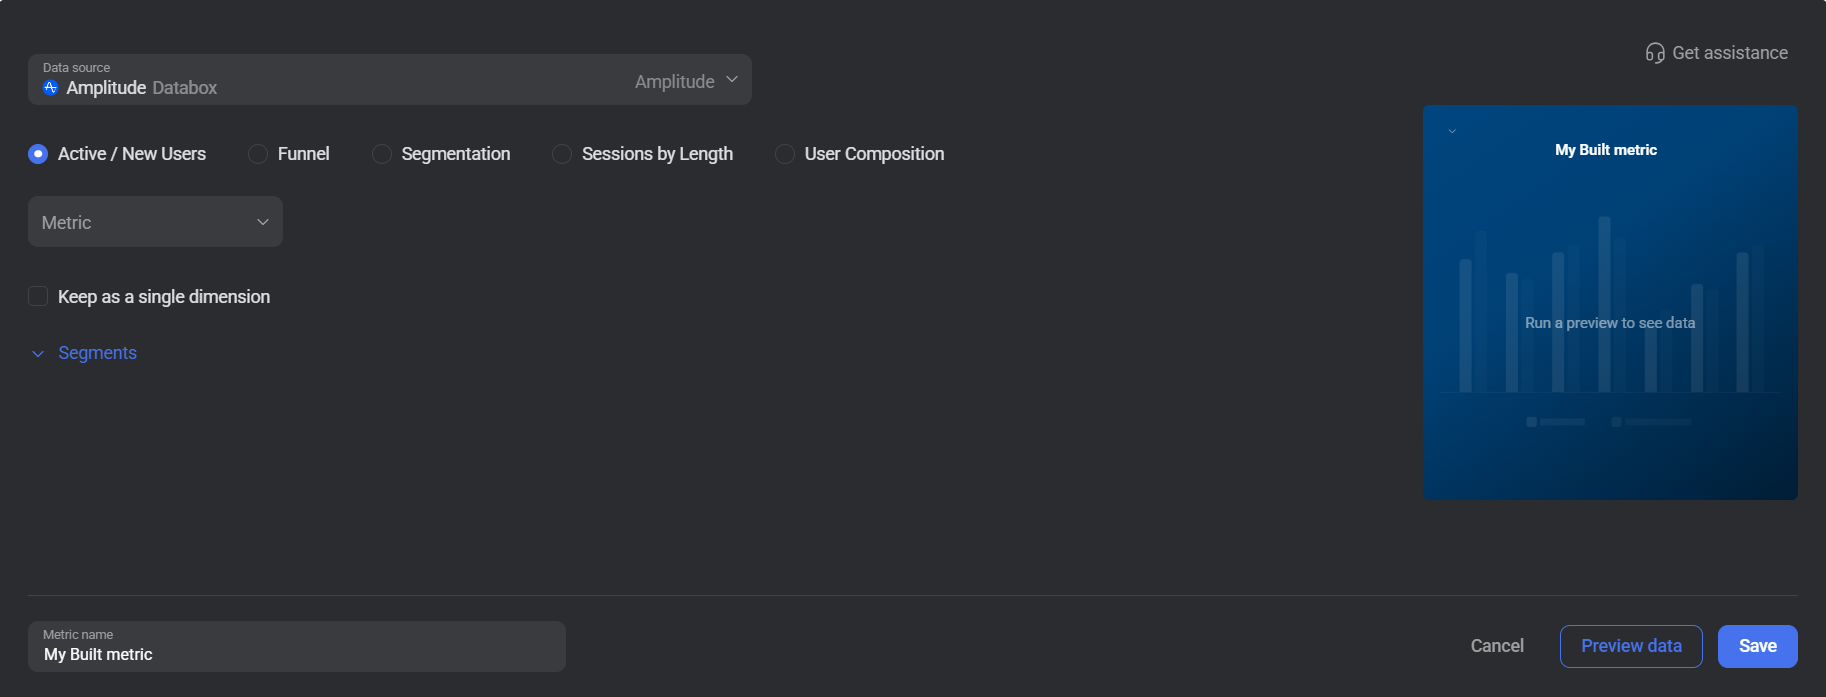Choose User Composition radio option

(785, 154)
